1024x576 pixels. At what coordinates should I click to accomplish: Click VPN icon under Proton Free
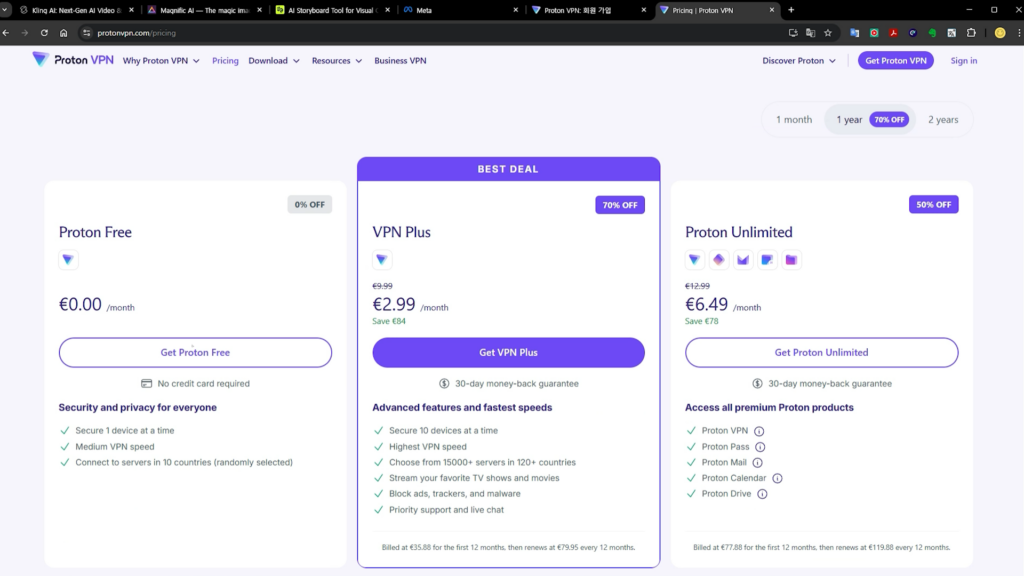pyautogui.click(x=68, y=260)
